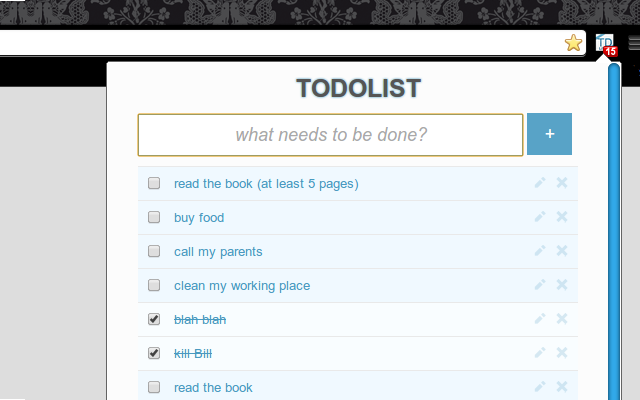Click the blue vertical scrollbar of the popup
This screenshot has width=640, height=400.
[x=614, y=232]
